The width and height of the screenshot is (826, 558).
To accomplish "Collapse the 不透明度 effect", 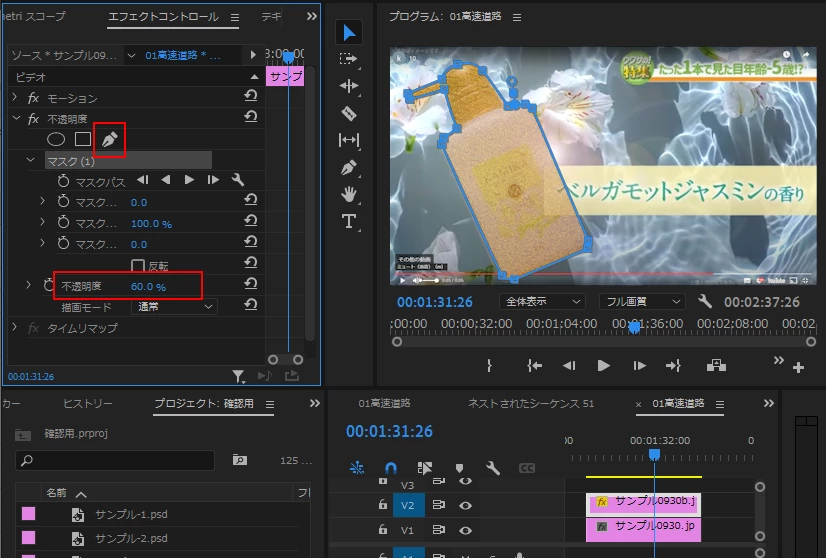I will coord(16,118).
